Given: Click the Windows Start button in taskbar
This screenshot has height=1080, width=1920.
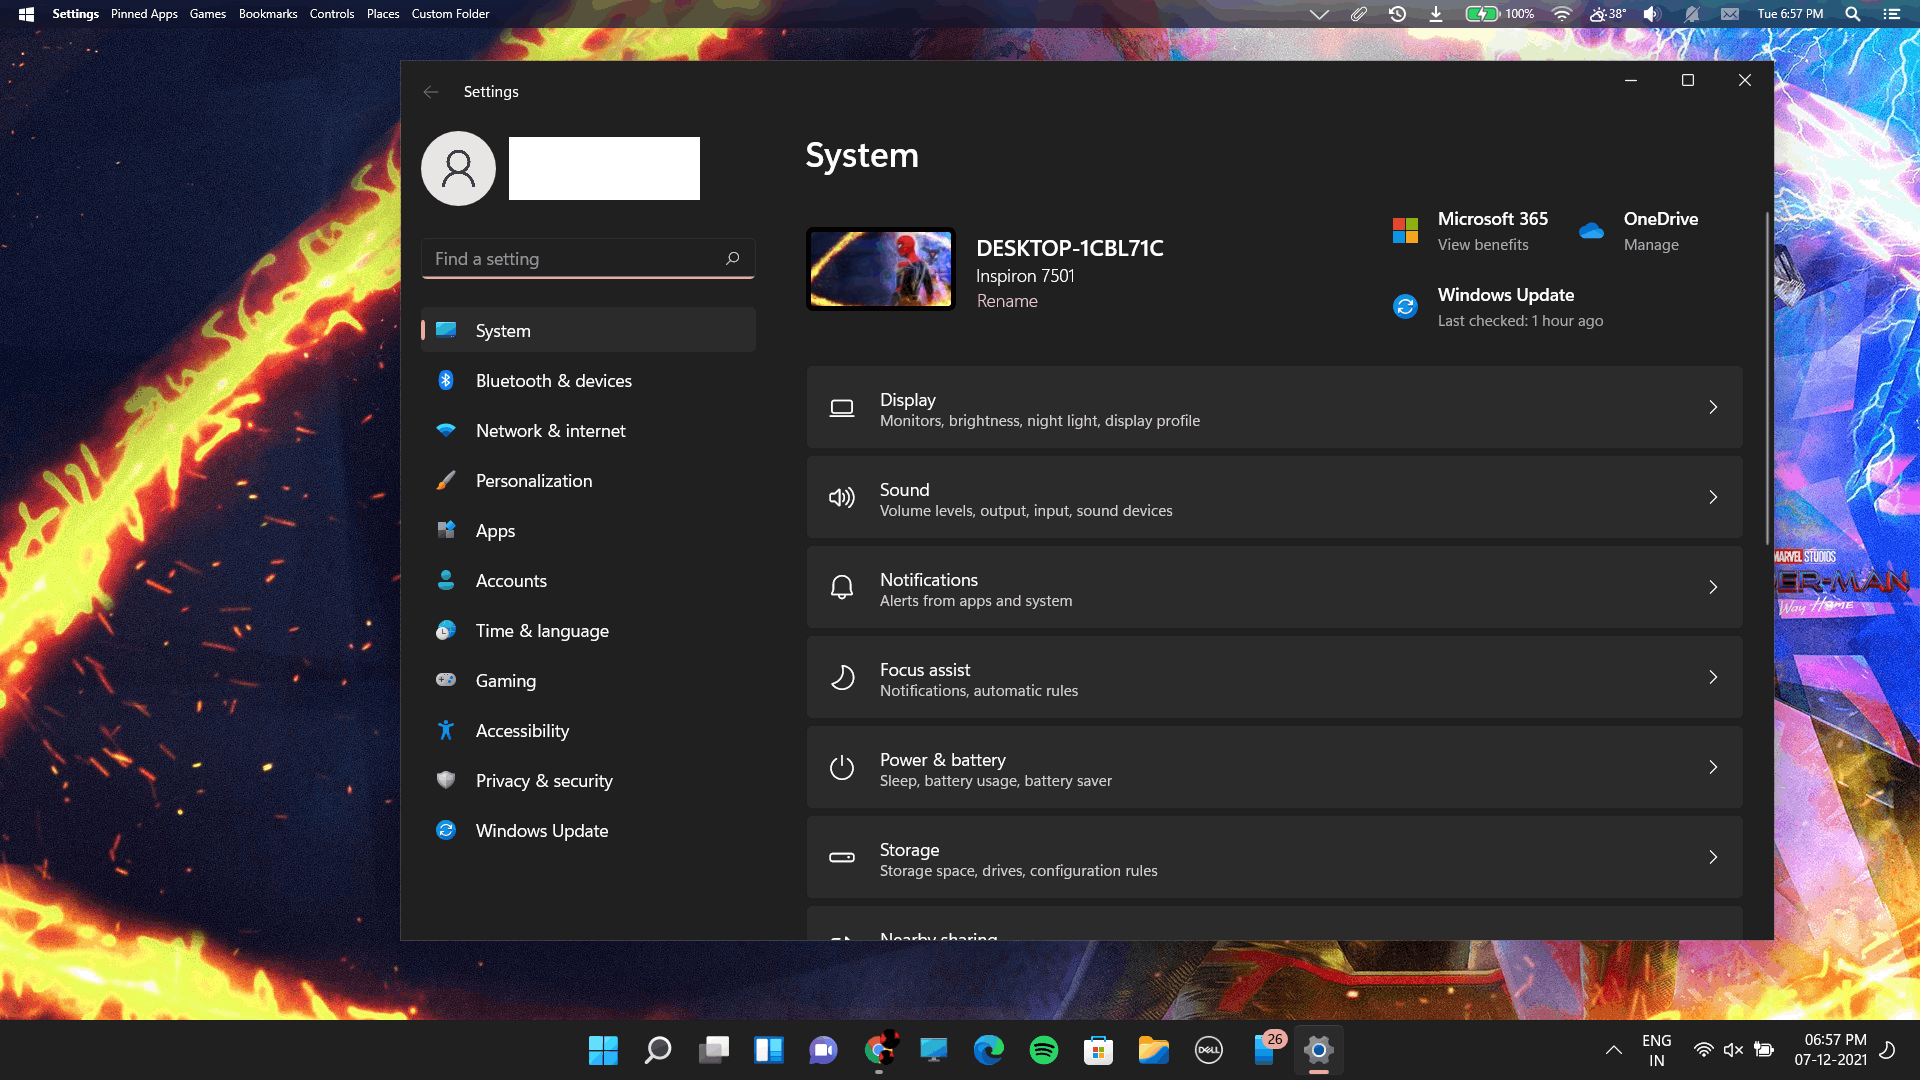Looking at the screenshot, I should [x=603, y=1050].
